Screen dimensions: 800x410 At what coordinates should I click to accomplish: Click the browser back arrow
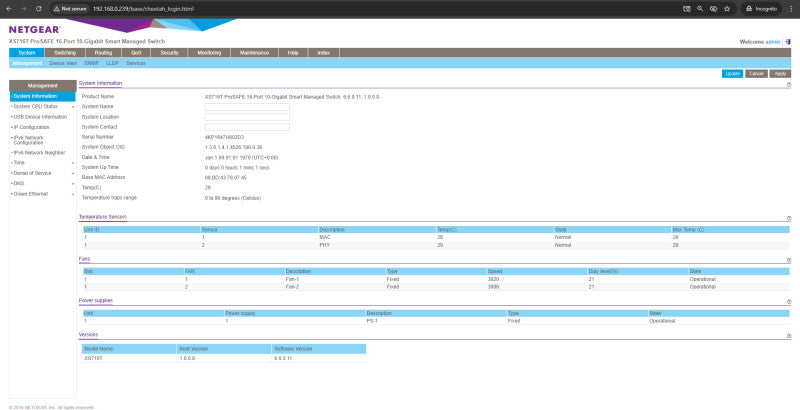[9, 9]
